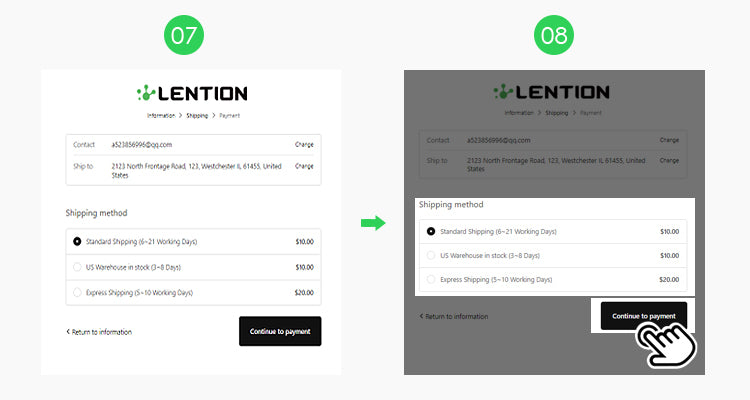Select US Warehouse radio in step 08 panel
Viewport: 750px width, 400px height.
pyautogui.click(x=431, y=256)
